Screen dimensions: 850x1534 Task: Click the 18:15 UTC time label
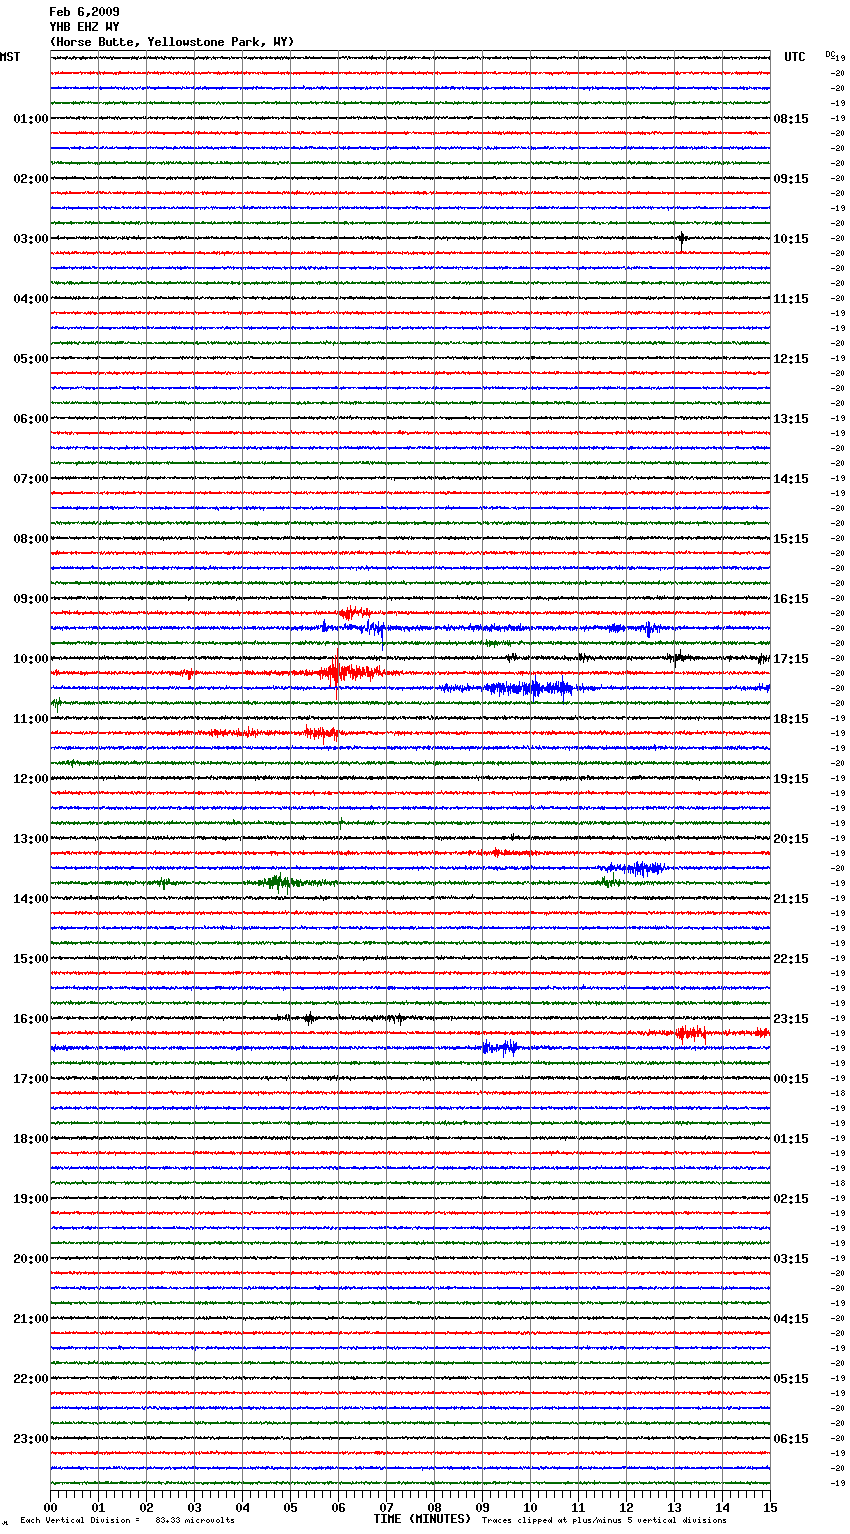[791, 719]
